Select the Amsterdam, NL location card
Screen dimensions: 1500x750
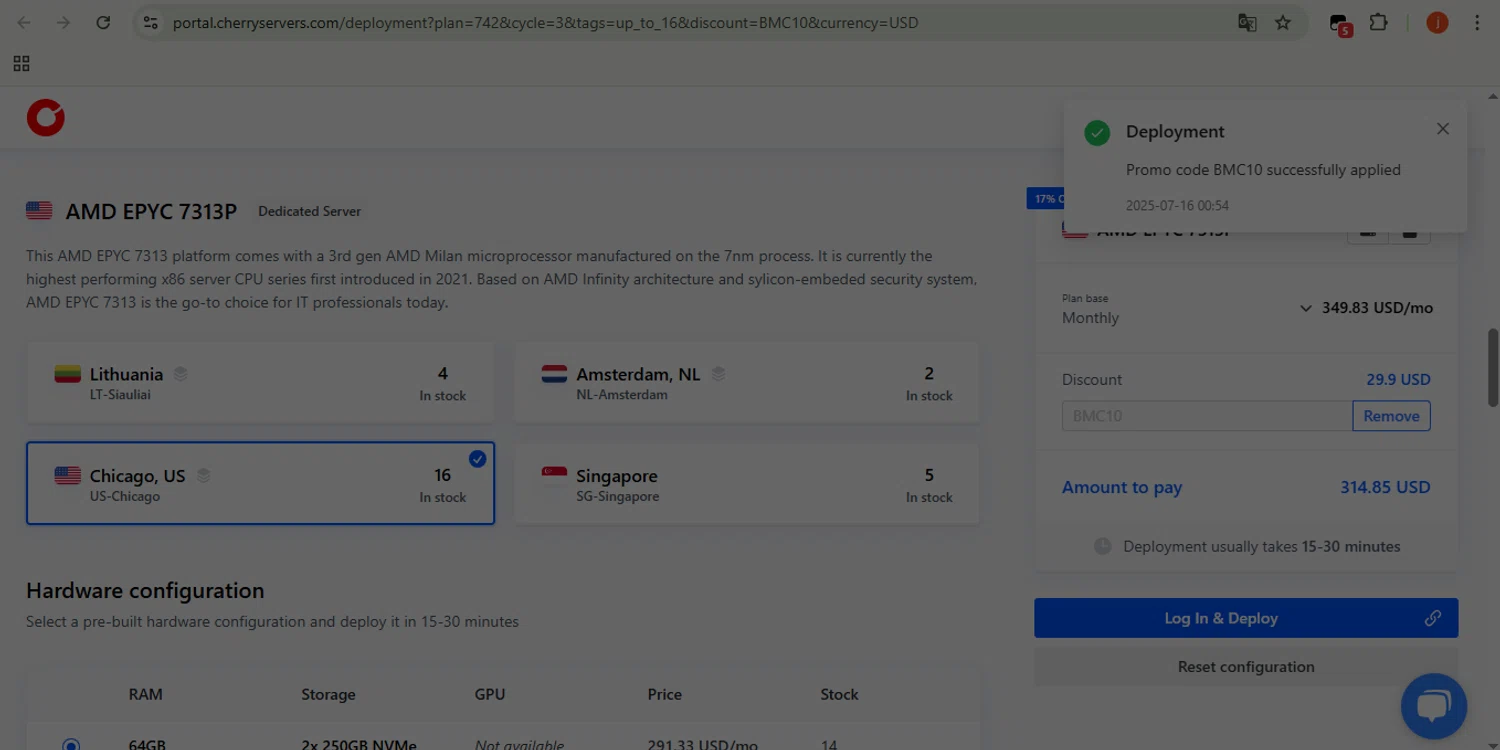(747, 382)
